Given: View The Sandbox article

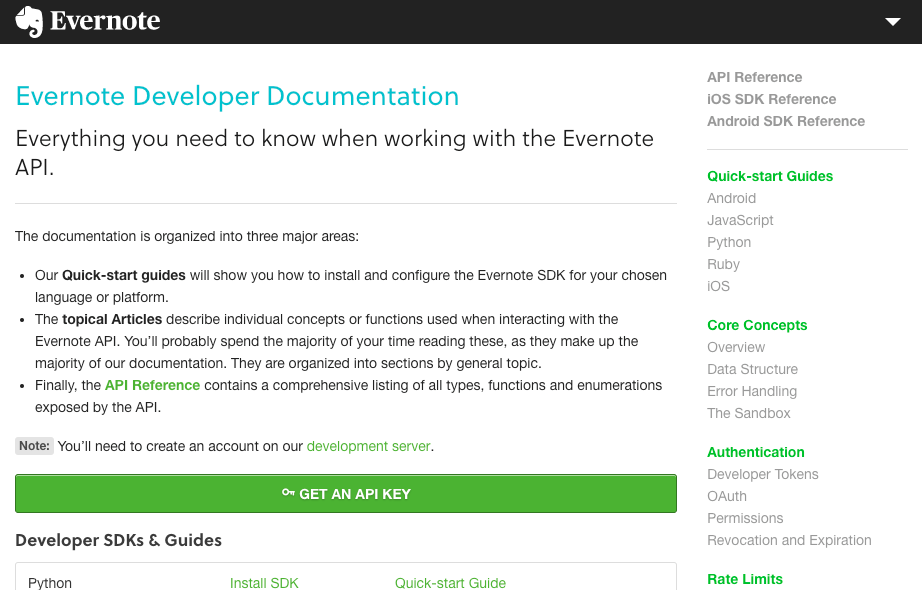Looking at the screenshot, I should pyautogui.click(x=748, y=413).
